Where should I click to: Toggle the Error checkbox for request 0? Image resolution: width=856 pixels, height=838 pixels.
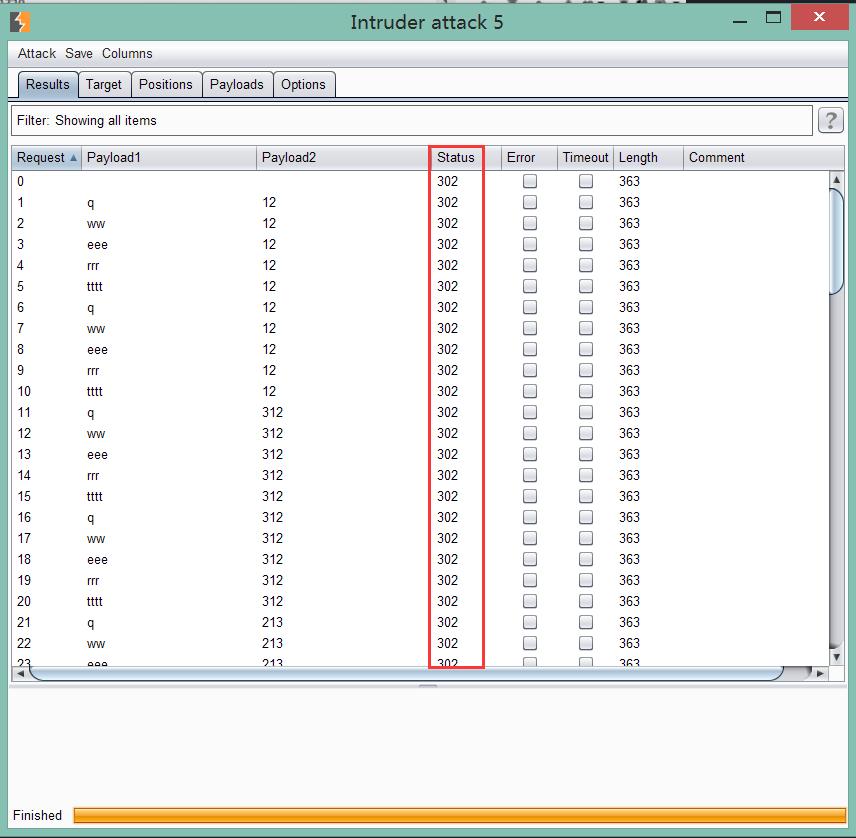(529, 181)
